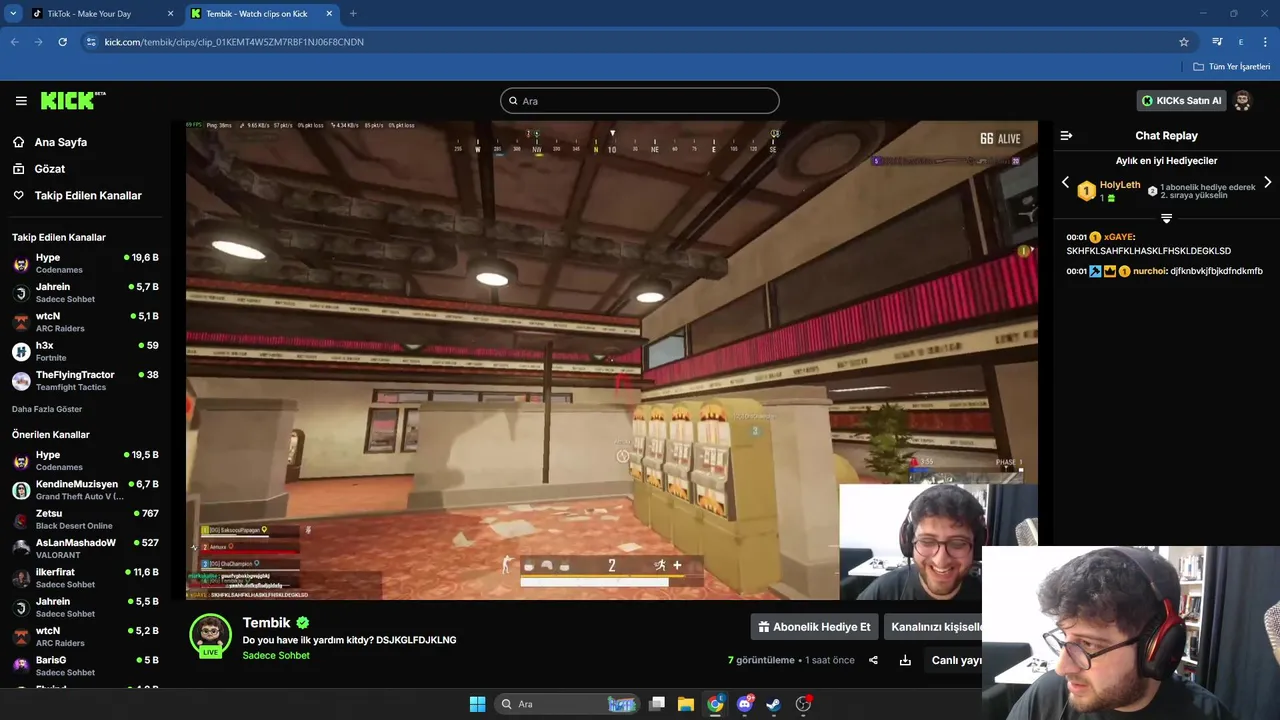Open OBS Studio from taskbar

point(803,704)
